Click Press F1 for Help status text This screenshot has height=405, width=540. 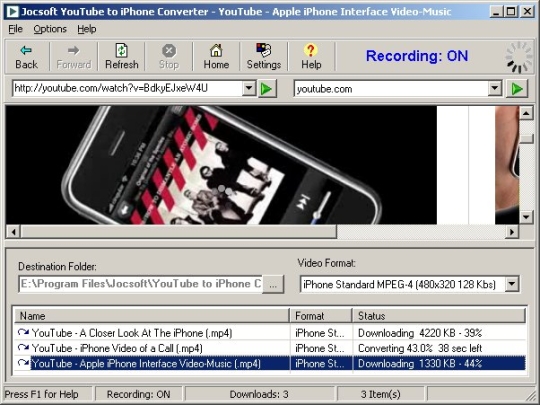42,394
